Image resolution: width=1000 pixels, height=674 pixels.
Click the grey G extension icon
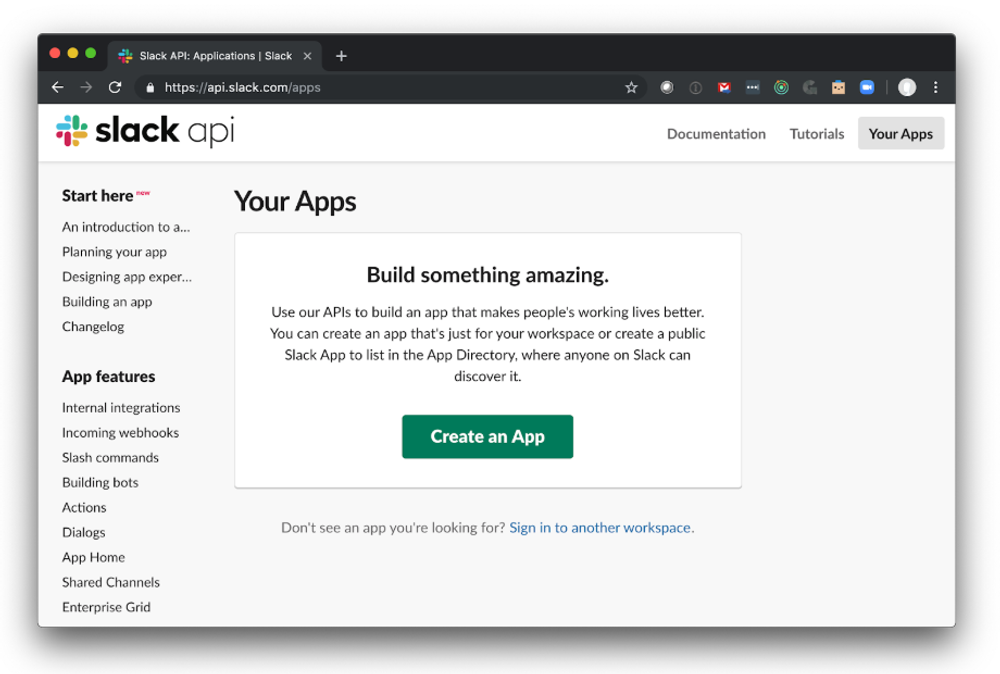tap(810, 87)
